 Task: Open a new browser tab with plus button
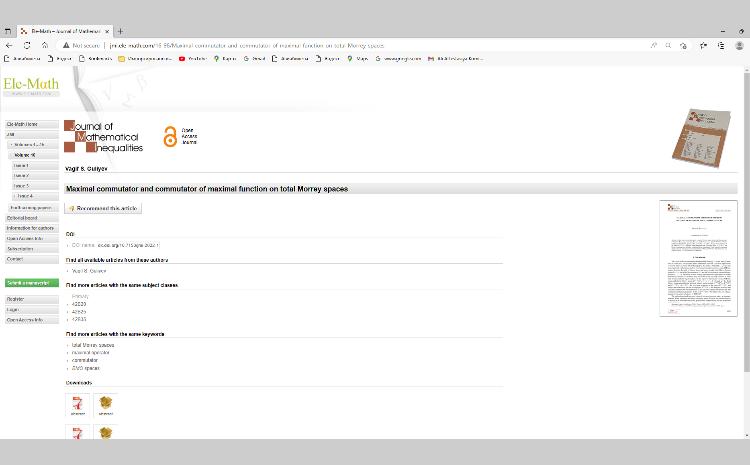click(120, 31)
